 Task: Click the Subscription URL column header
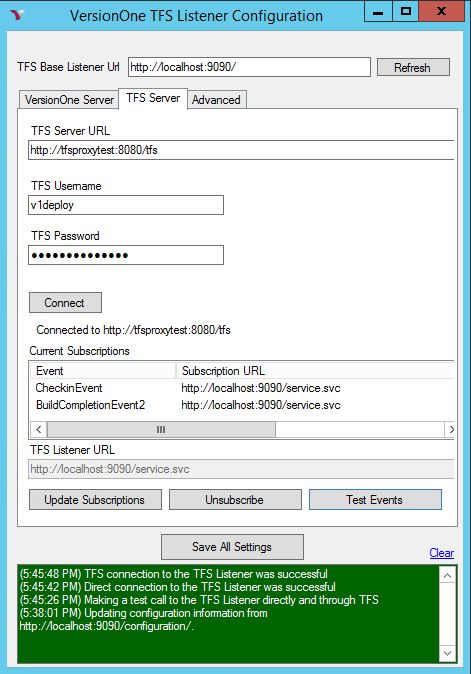pyautogui.click(x=315, y=371)
